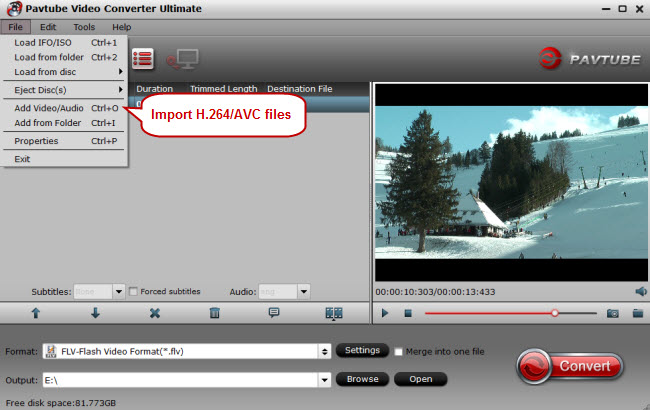Open the File menu

click(x=15, y=27)
